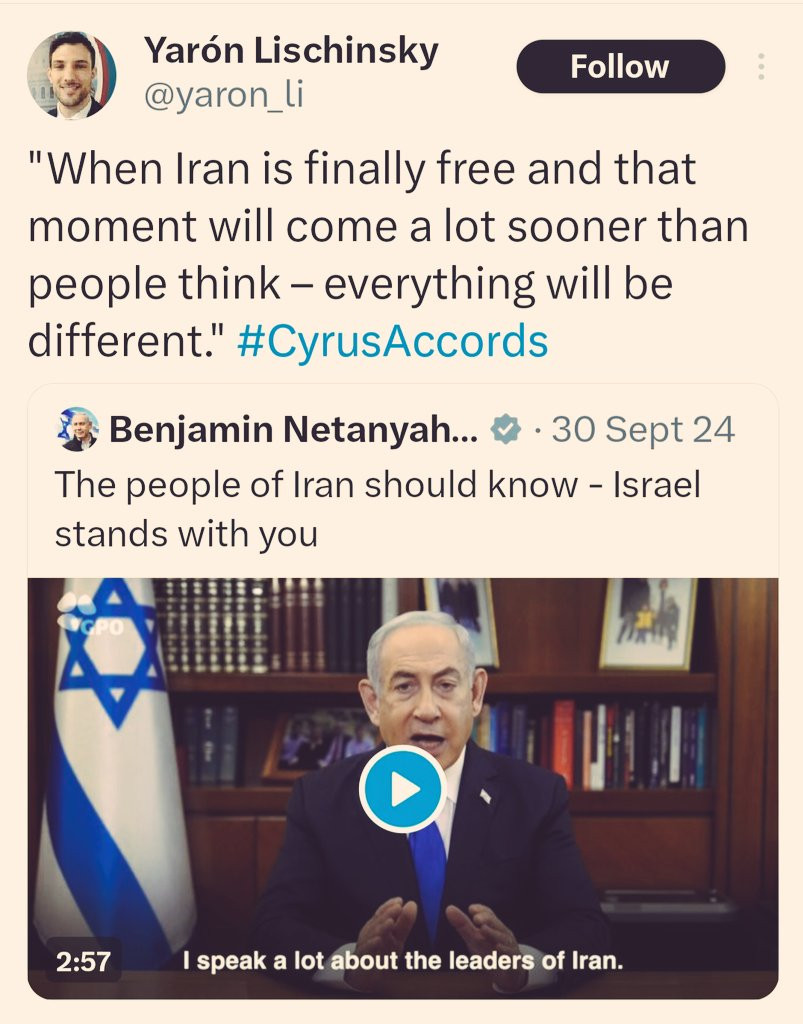Click the small avatar in the quoted post
The height and width of the screenshot is (1024, 803).
coord(78,429)
